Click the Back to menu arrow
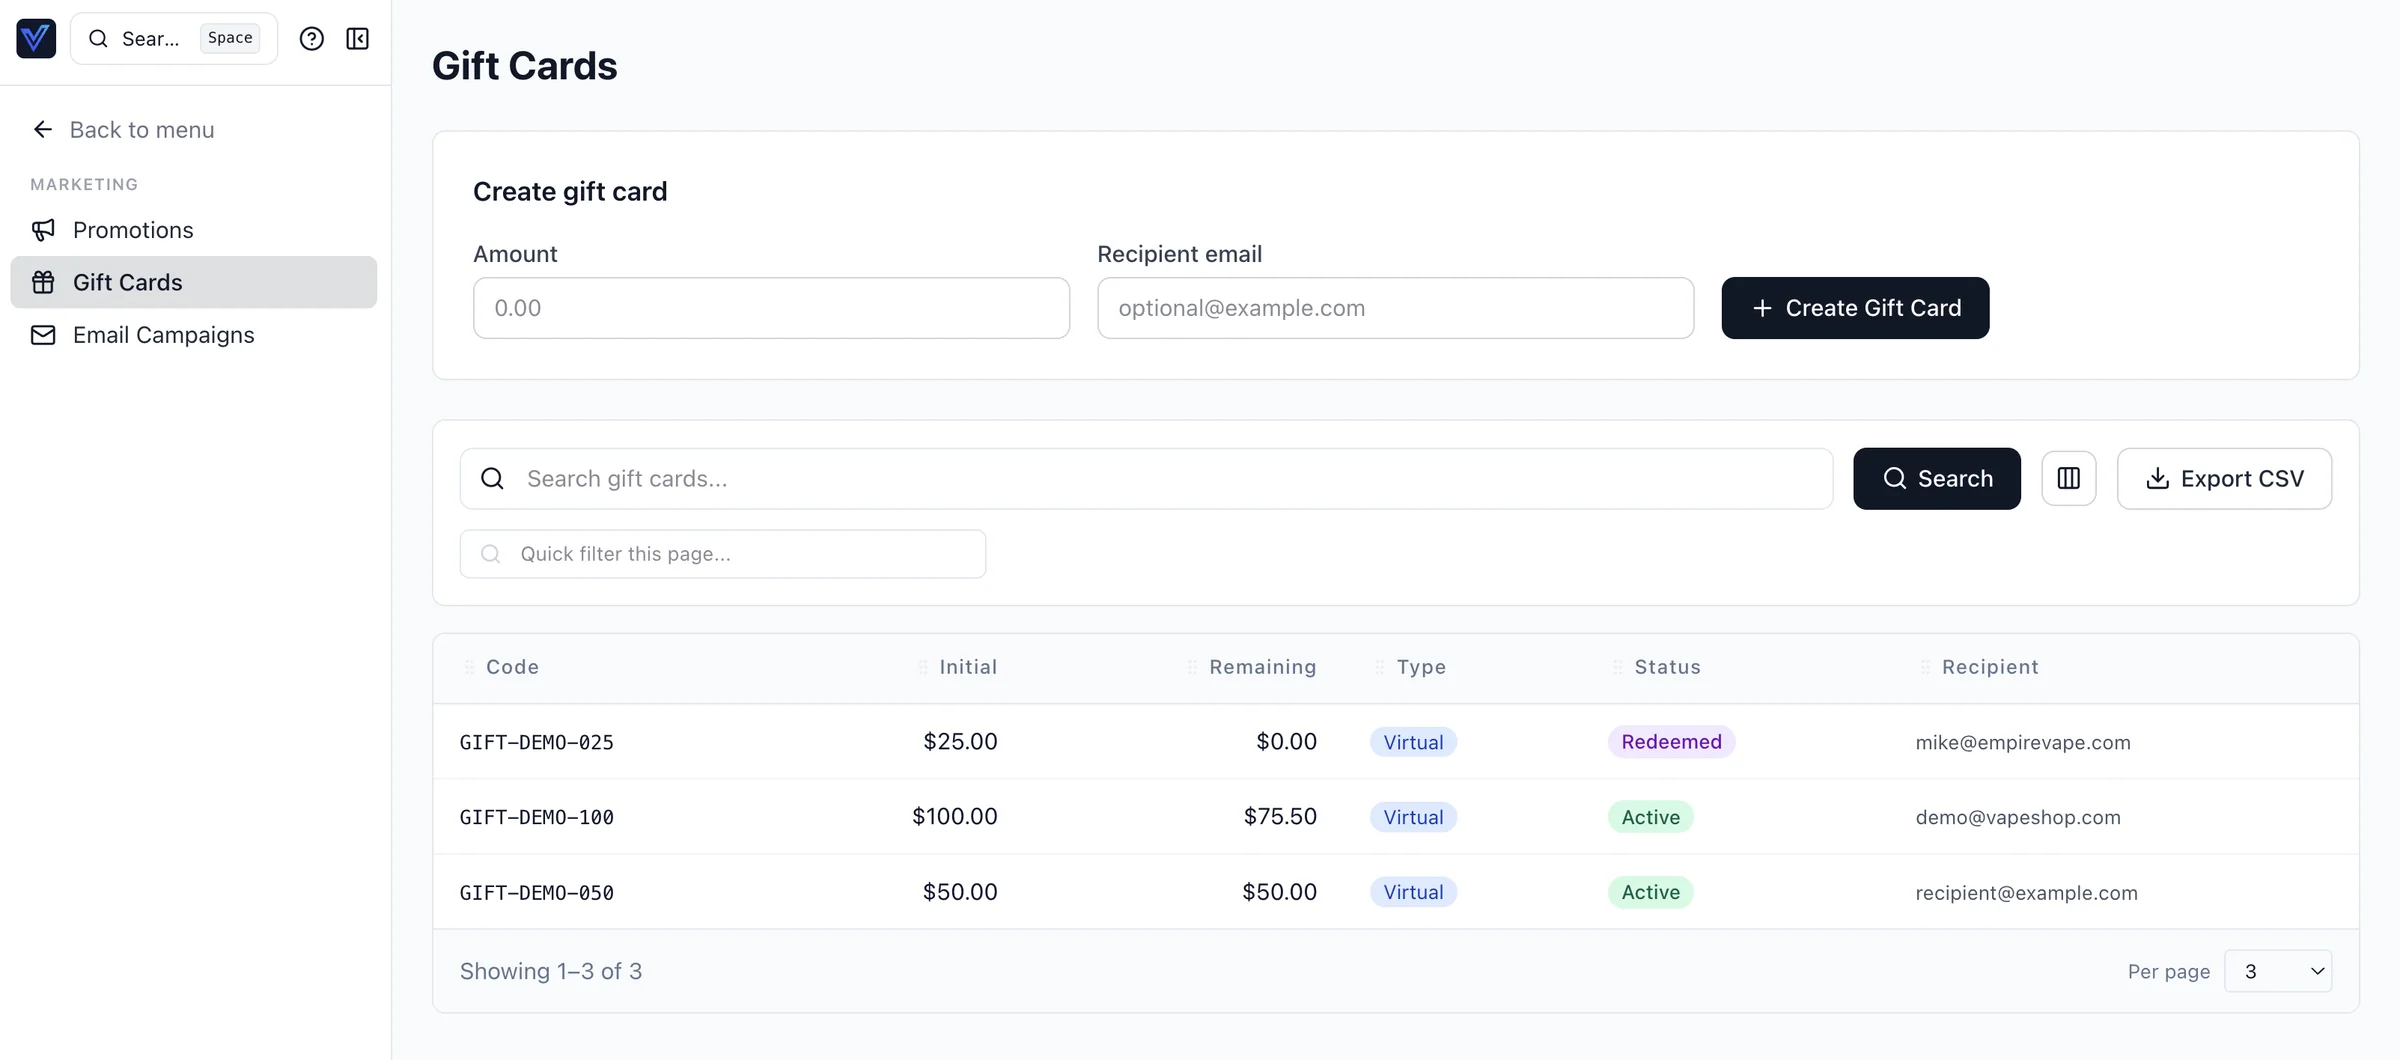The height and width of the screenshot is (1060, 2400). [x=42, y=129]
